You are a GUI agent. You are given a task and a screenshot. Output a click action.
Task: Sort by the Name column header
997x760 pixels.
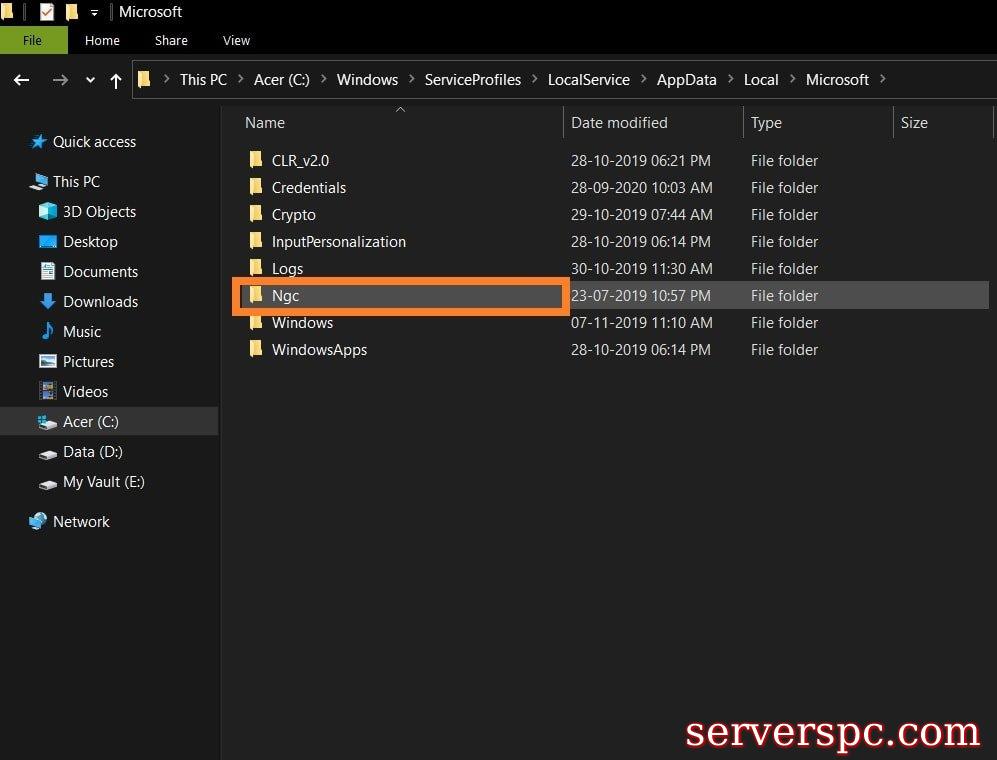point(265,123)
